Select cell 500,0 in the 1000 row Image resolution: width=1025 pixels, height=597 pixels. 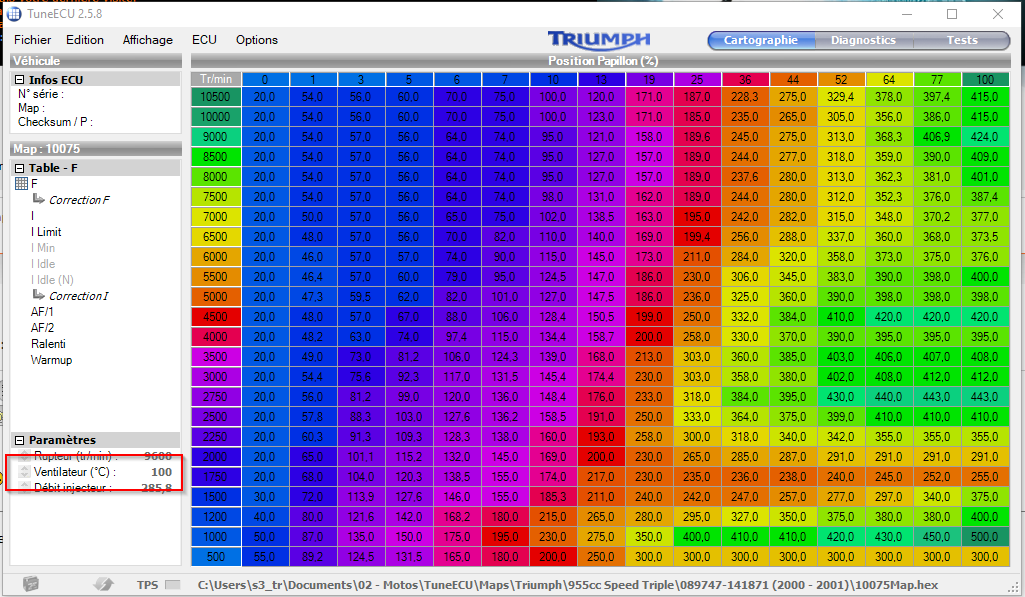[x=985, y=537]
